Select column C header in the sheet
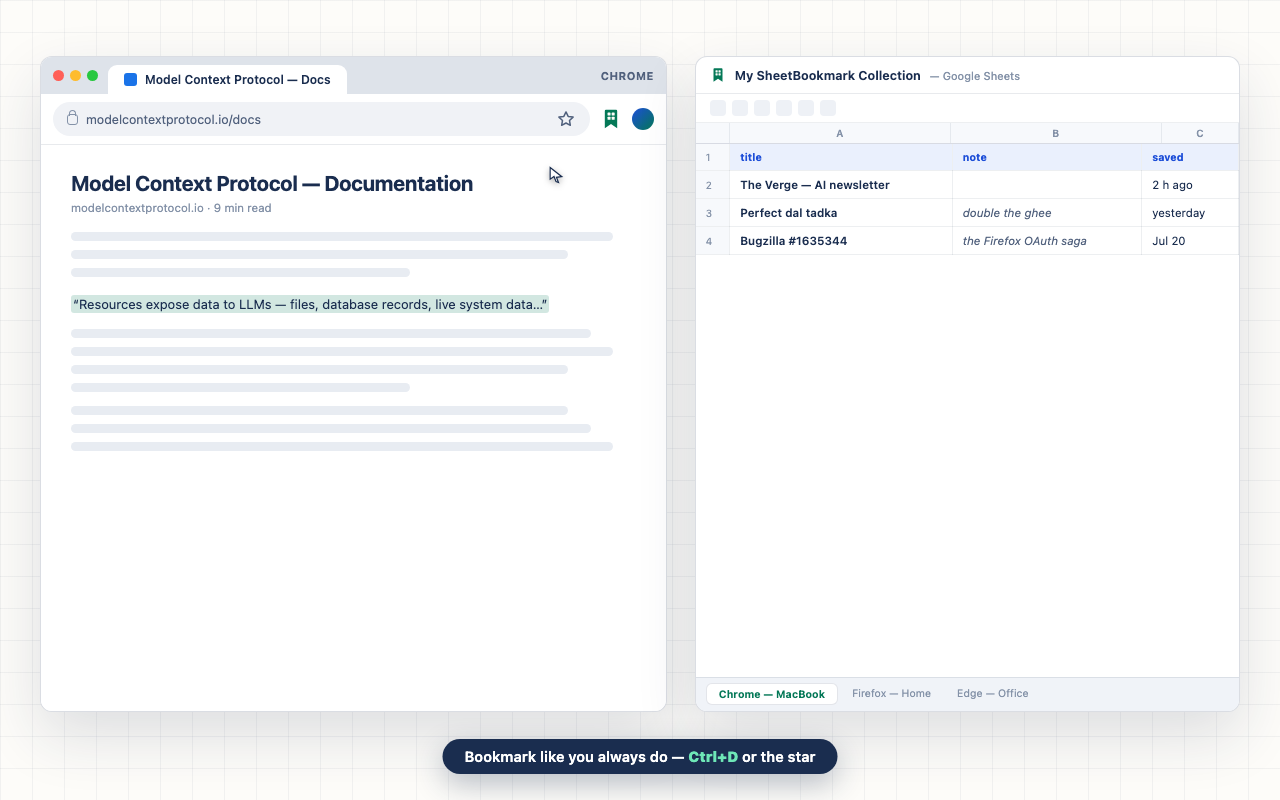Screen dimensions: 1280x800 (x=1200, y=133)
